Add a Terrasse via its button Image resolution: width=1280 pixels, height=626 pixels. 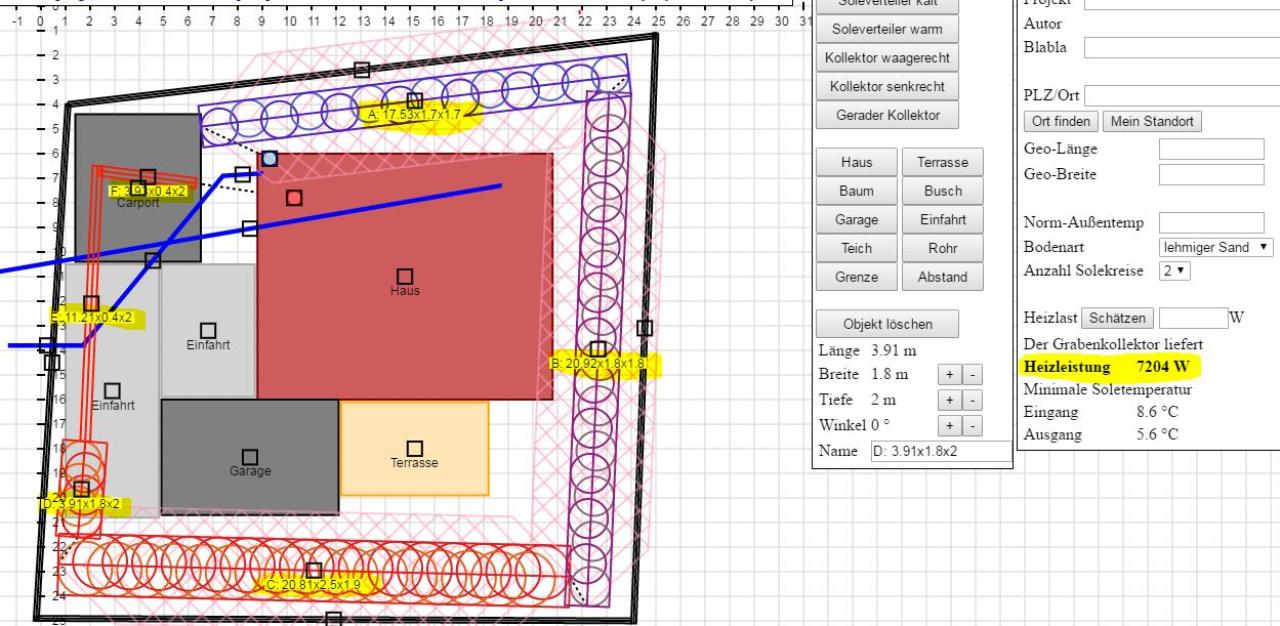[942, 162]
